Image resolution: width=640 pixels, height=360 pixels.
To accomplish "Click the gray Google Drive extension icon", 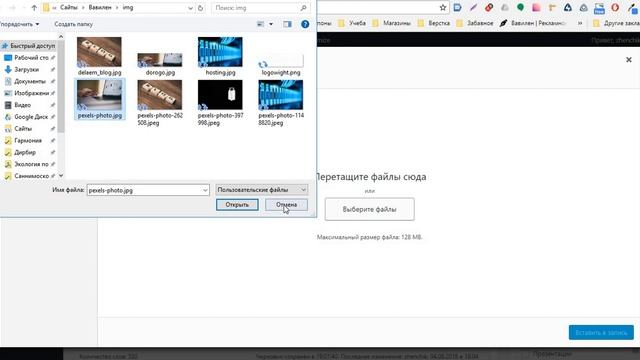I will pos(584,7).
